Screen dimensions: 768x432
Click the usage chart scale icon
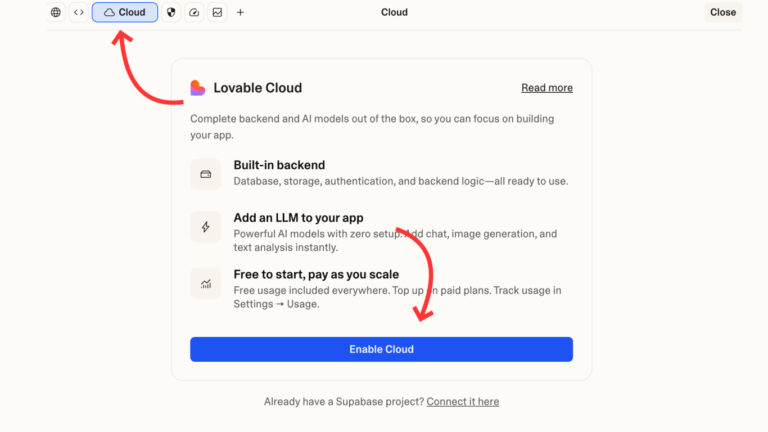click(x=205, y=283)
